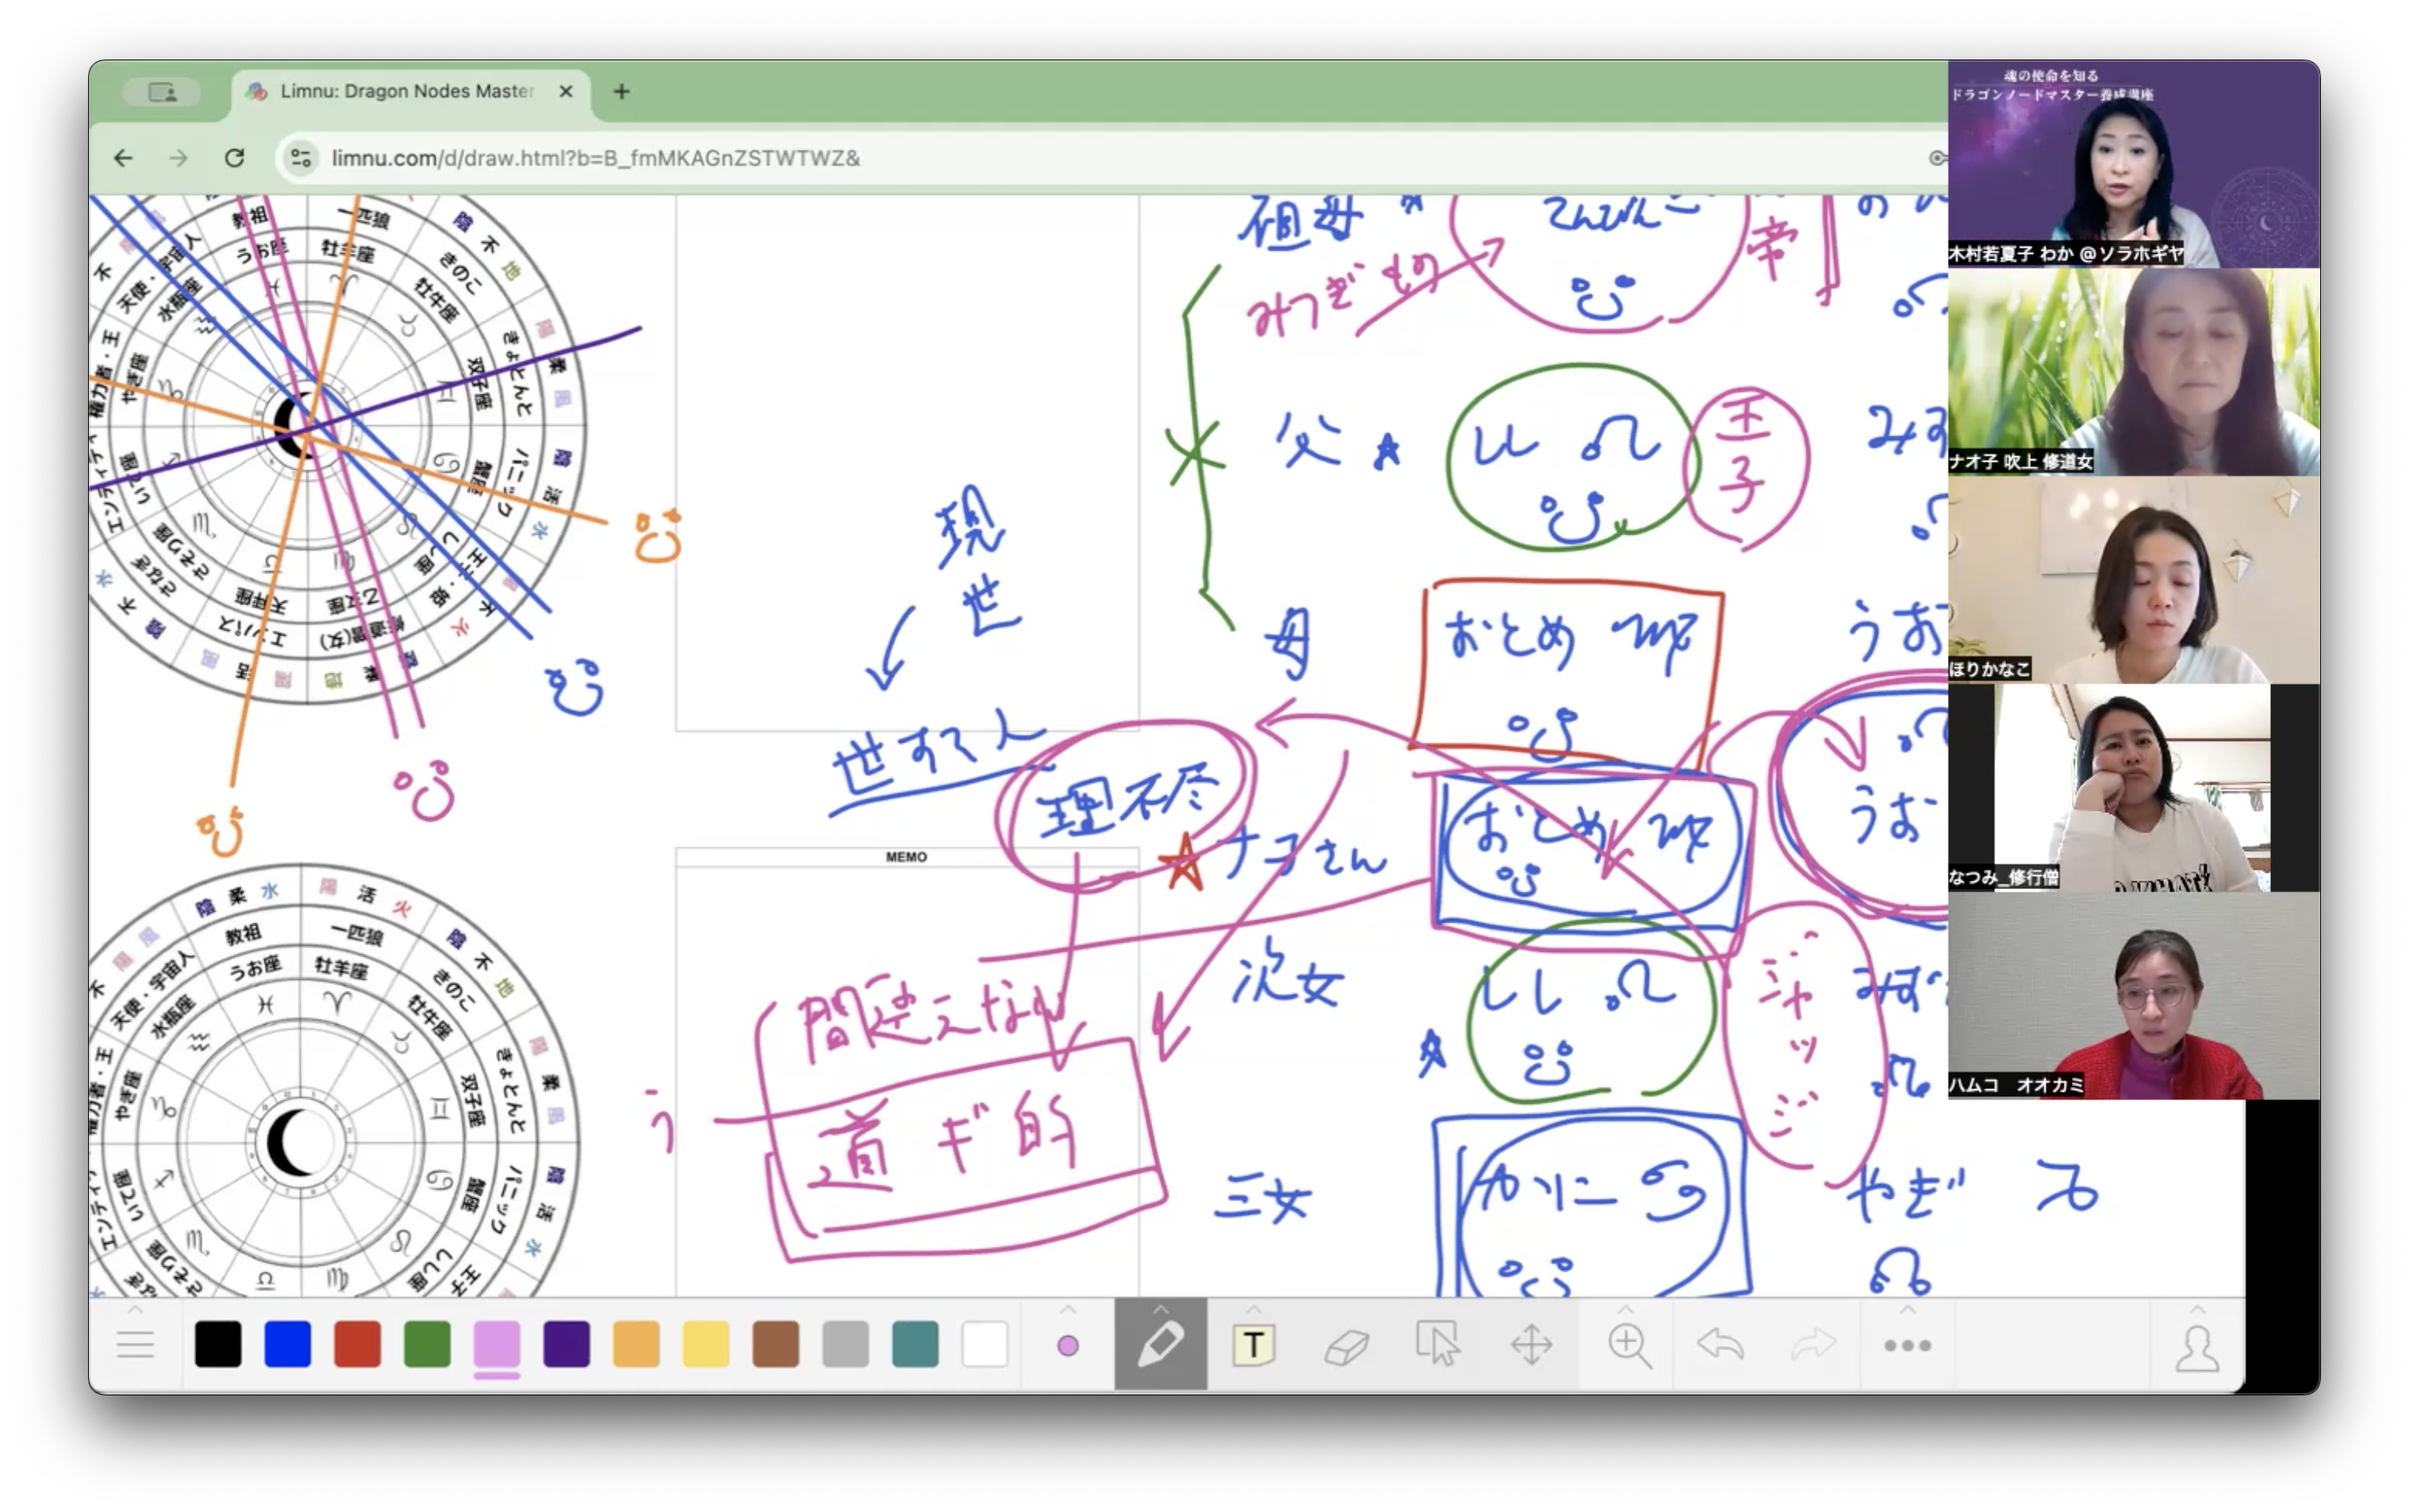Viewport: 2409px width, 1512px height.
Task: Undo the last stroke
Action: [1720, 1345]
